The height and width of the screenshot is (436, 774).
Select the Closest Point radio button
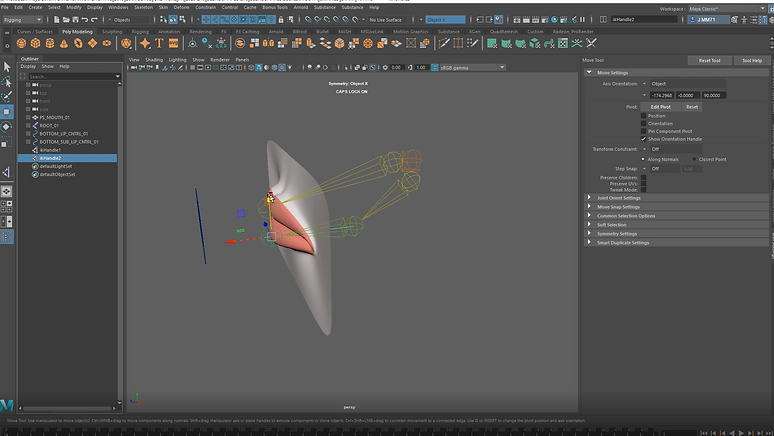point(694,159)
